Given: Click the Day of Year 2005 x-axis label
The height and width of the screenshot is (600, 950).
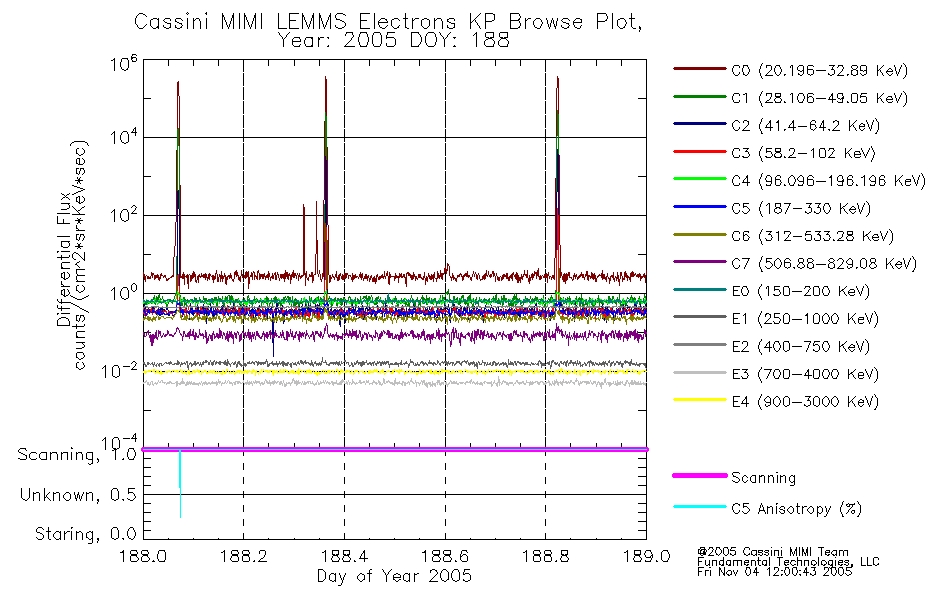Looking at the screenshot, I should [394, 576].
